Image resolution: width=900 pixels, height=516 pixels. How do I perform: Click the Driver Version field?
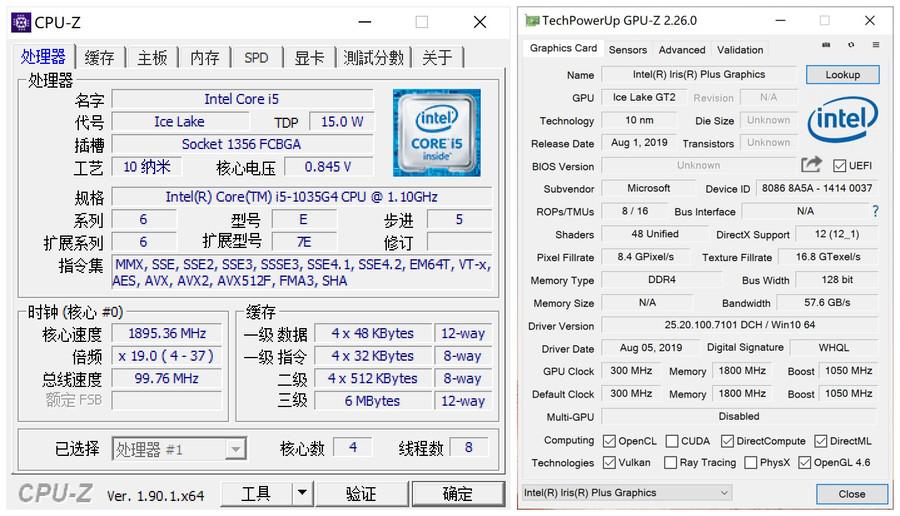[x=739, y=325]
